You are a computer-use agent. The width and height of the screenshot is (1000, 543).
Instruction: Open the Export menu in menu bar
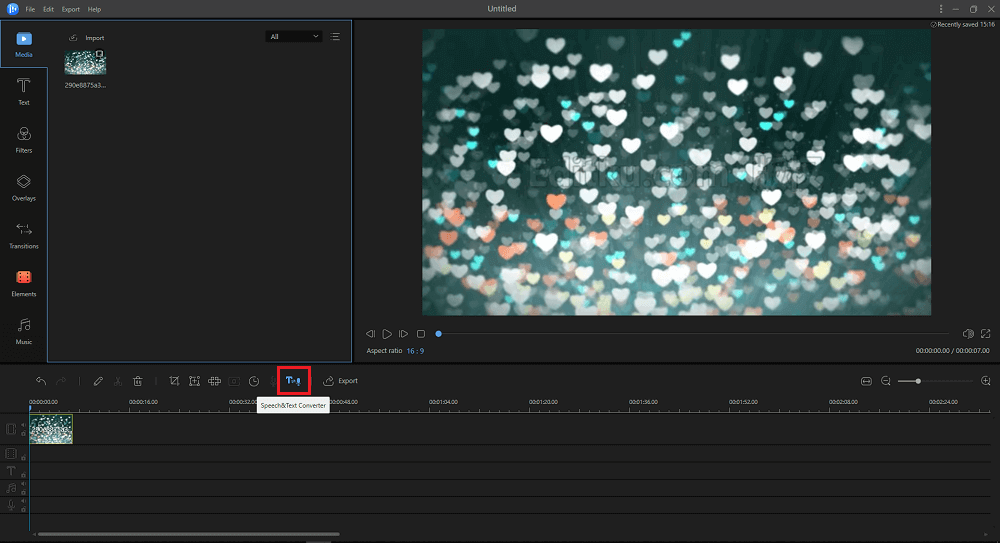70,9
